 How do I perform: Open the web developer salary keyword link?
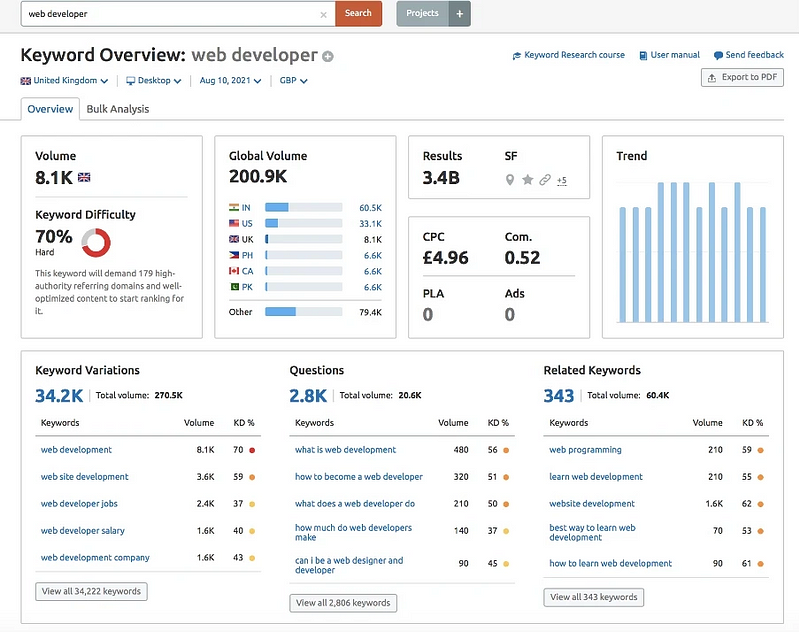click(x=83, y=531)
